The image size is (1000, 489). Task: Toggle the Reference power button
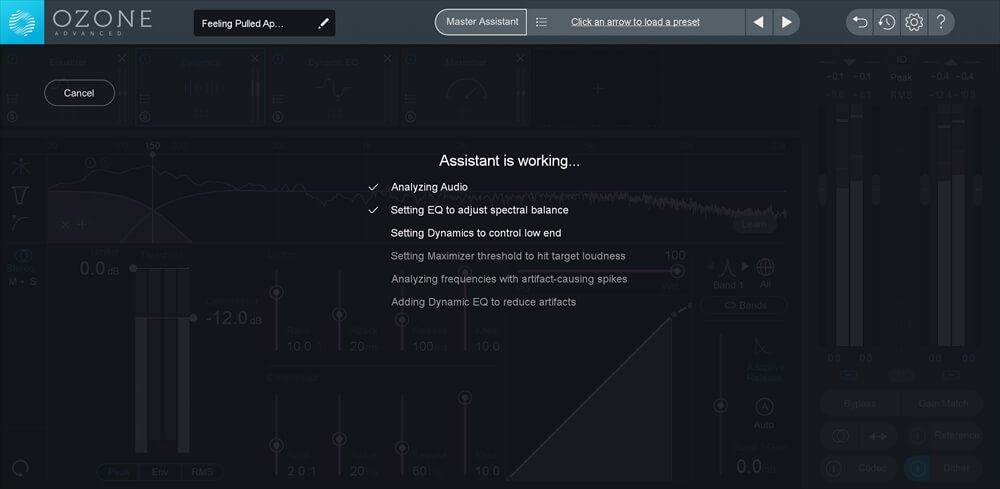tap(918, 436)
